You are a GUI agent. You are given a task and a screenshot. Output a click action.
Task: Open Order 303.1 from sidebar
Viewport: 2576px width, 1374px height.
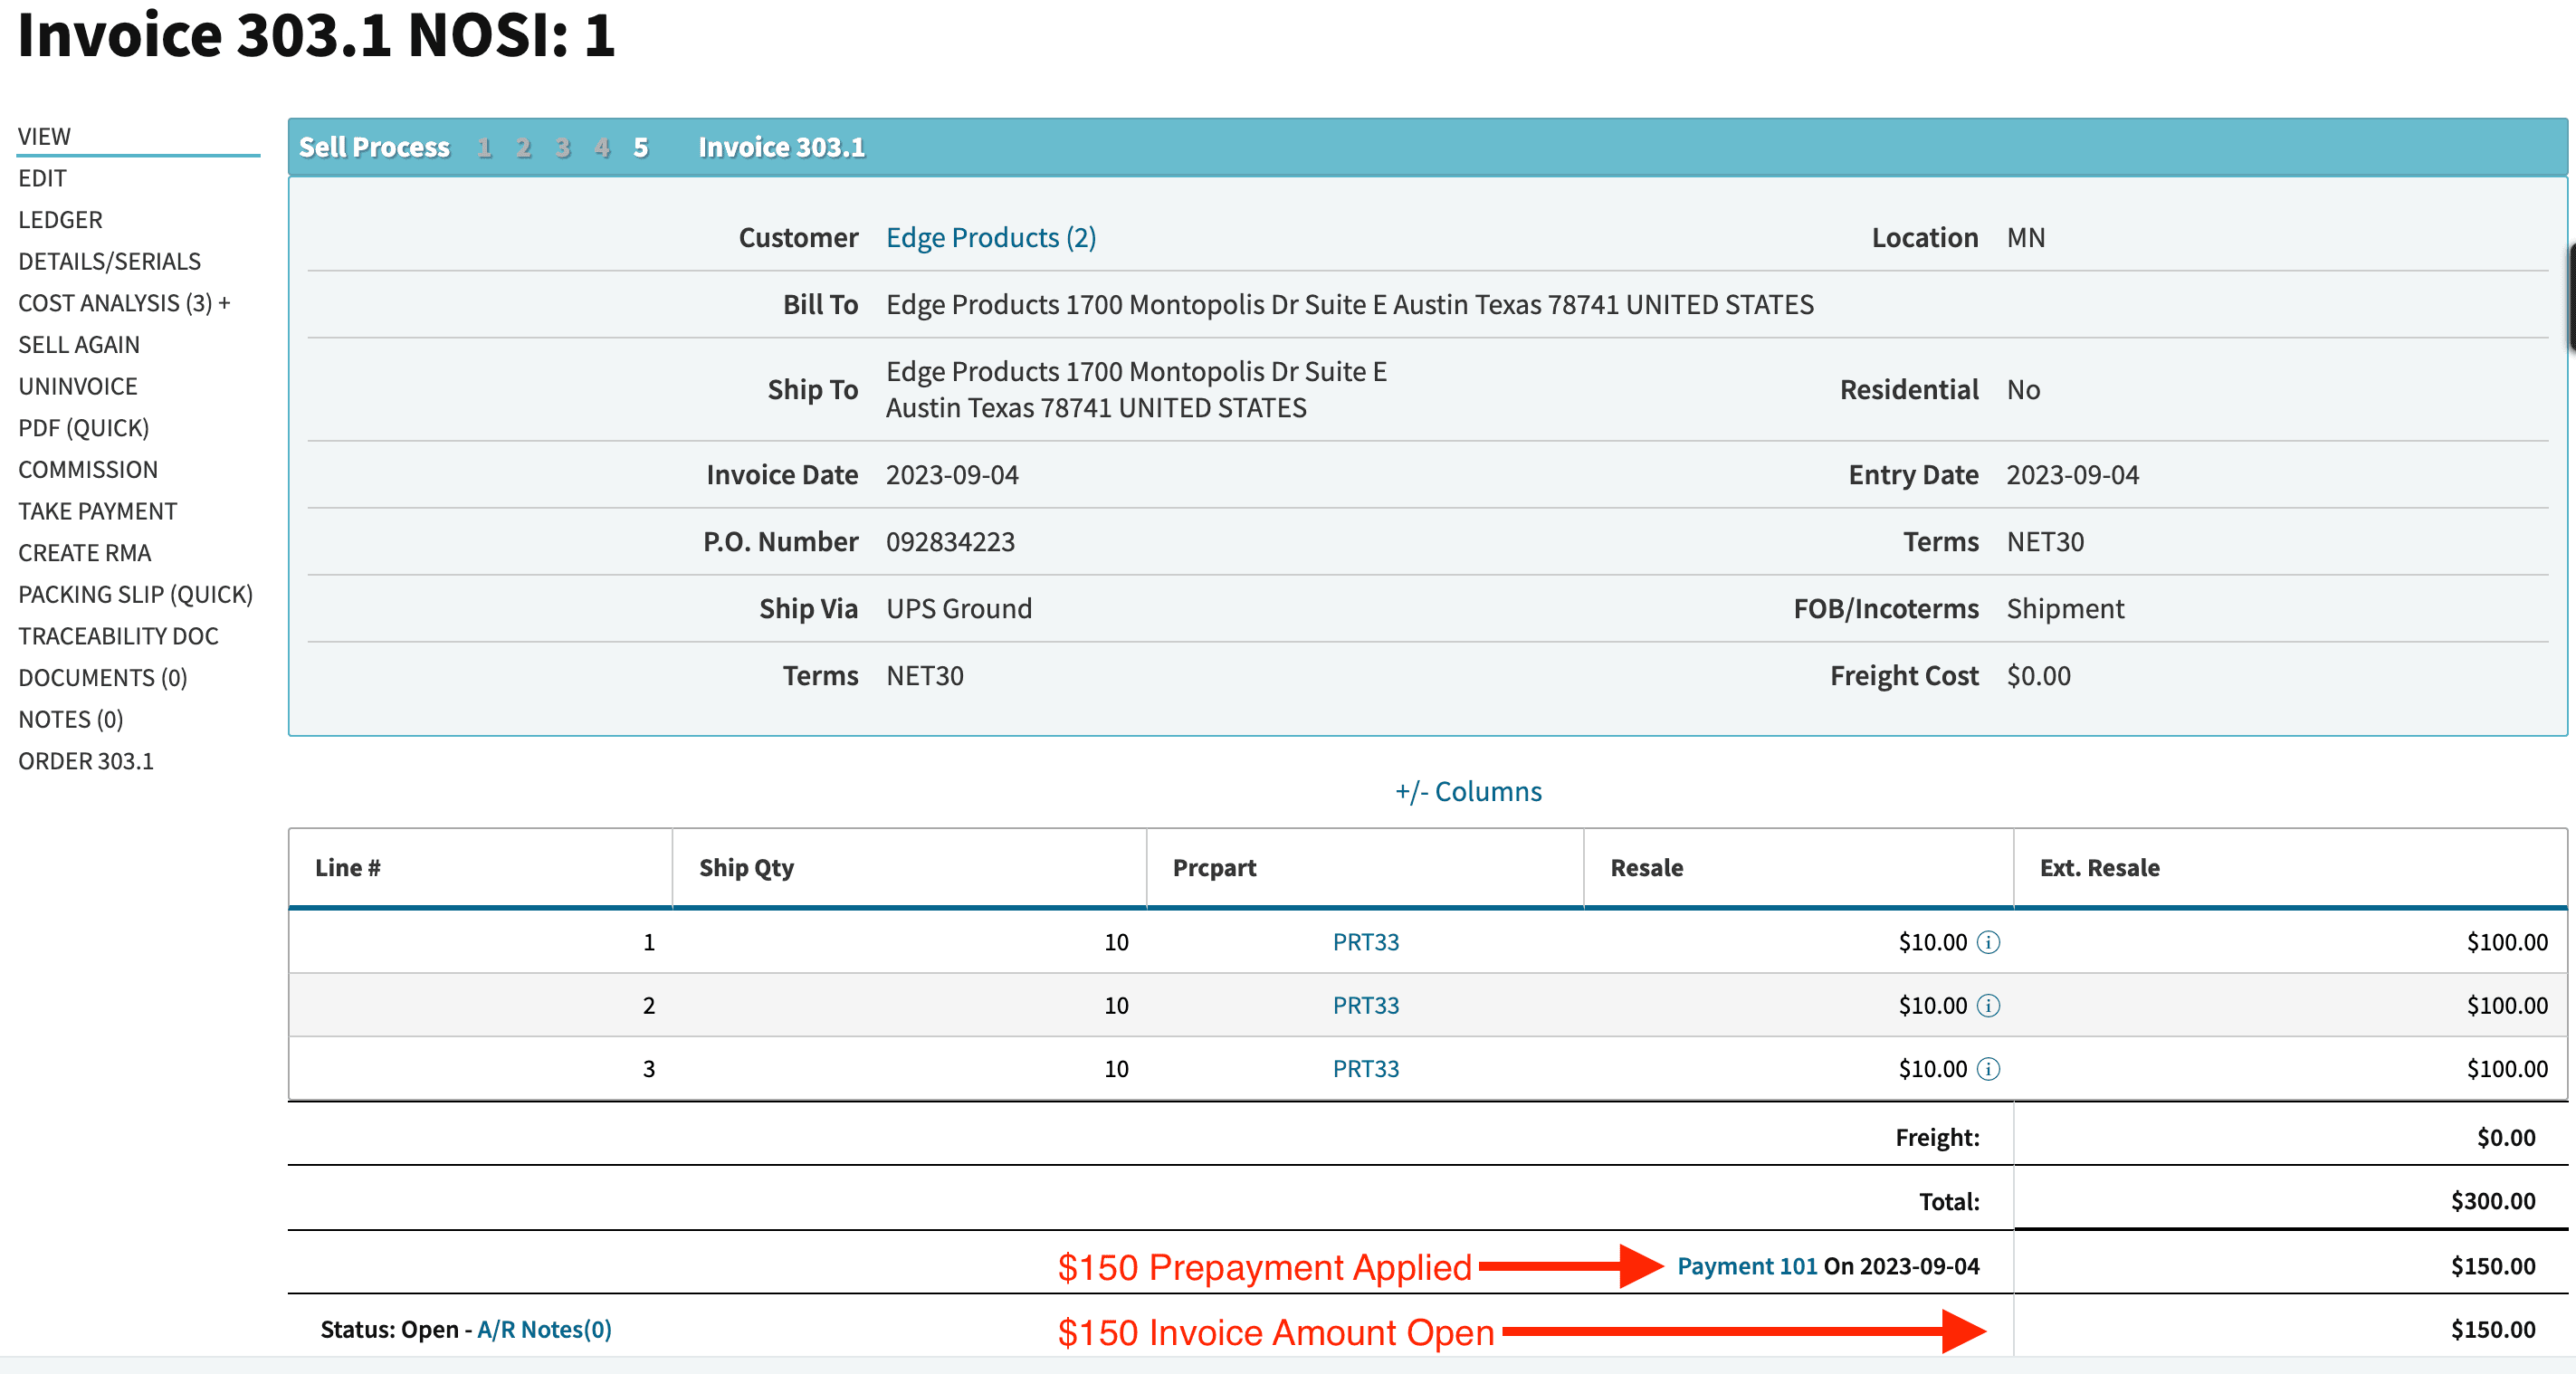click(86, 761)
